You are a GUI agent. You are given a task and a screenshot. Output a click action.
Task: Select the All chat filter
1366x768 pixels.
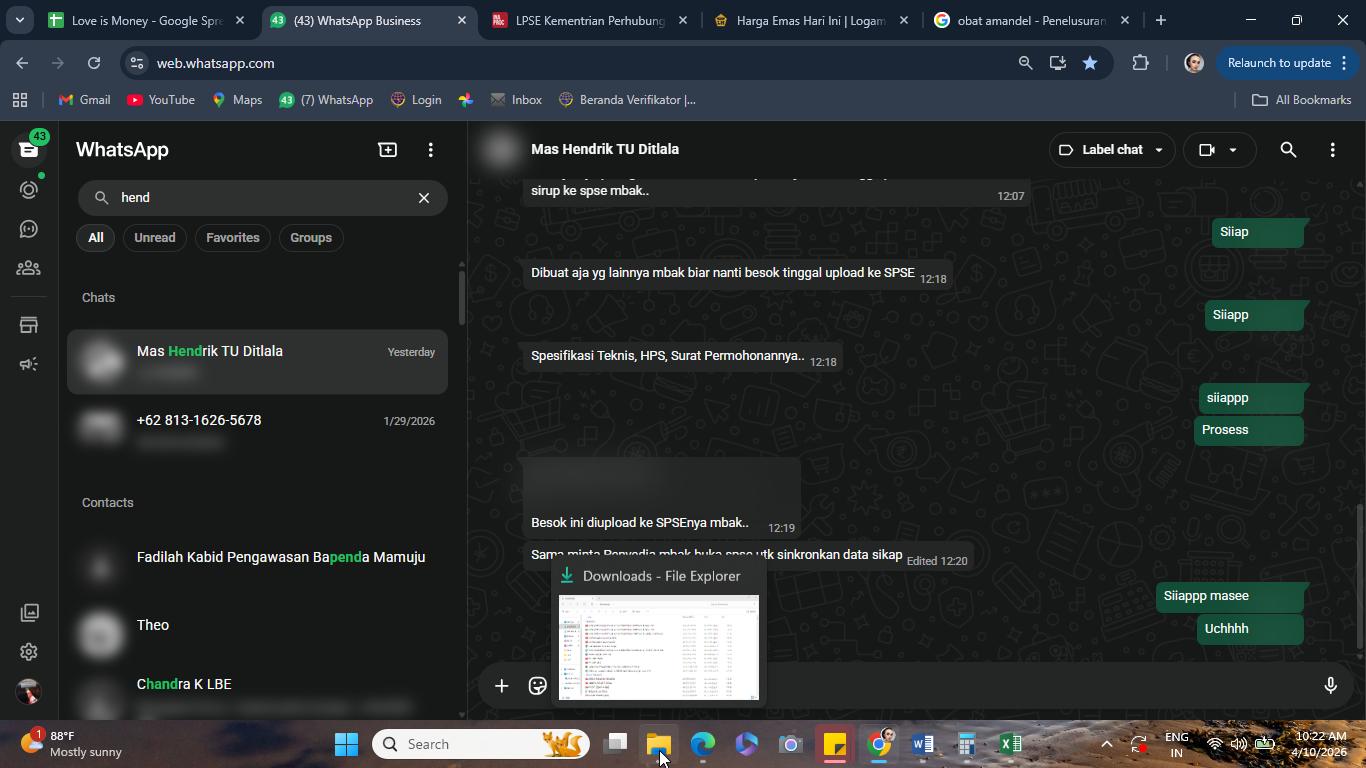(96, 238)
